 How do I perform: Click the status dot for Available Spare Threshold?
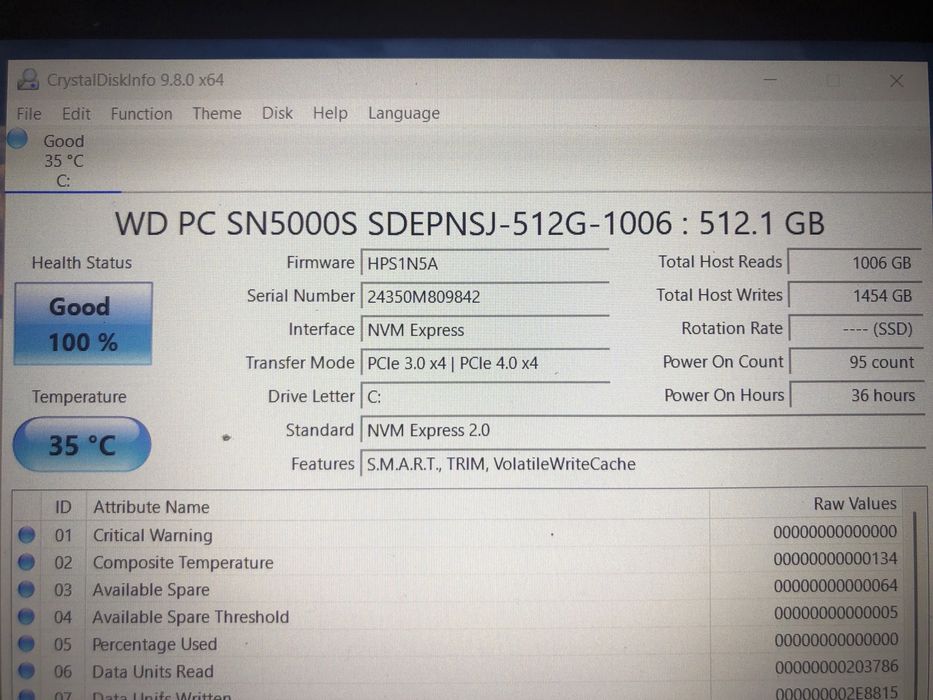point(26,616)
